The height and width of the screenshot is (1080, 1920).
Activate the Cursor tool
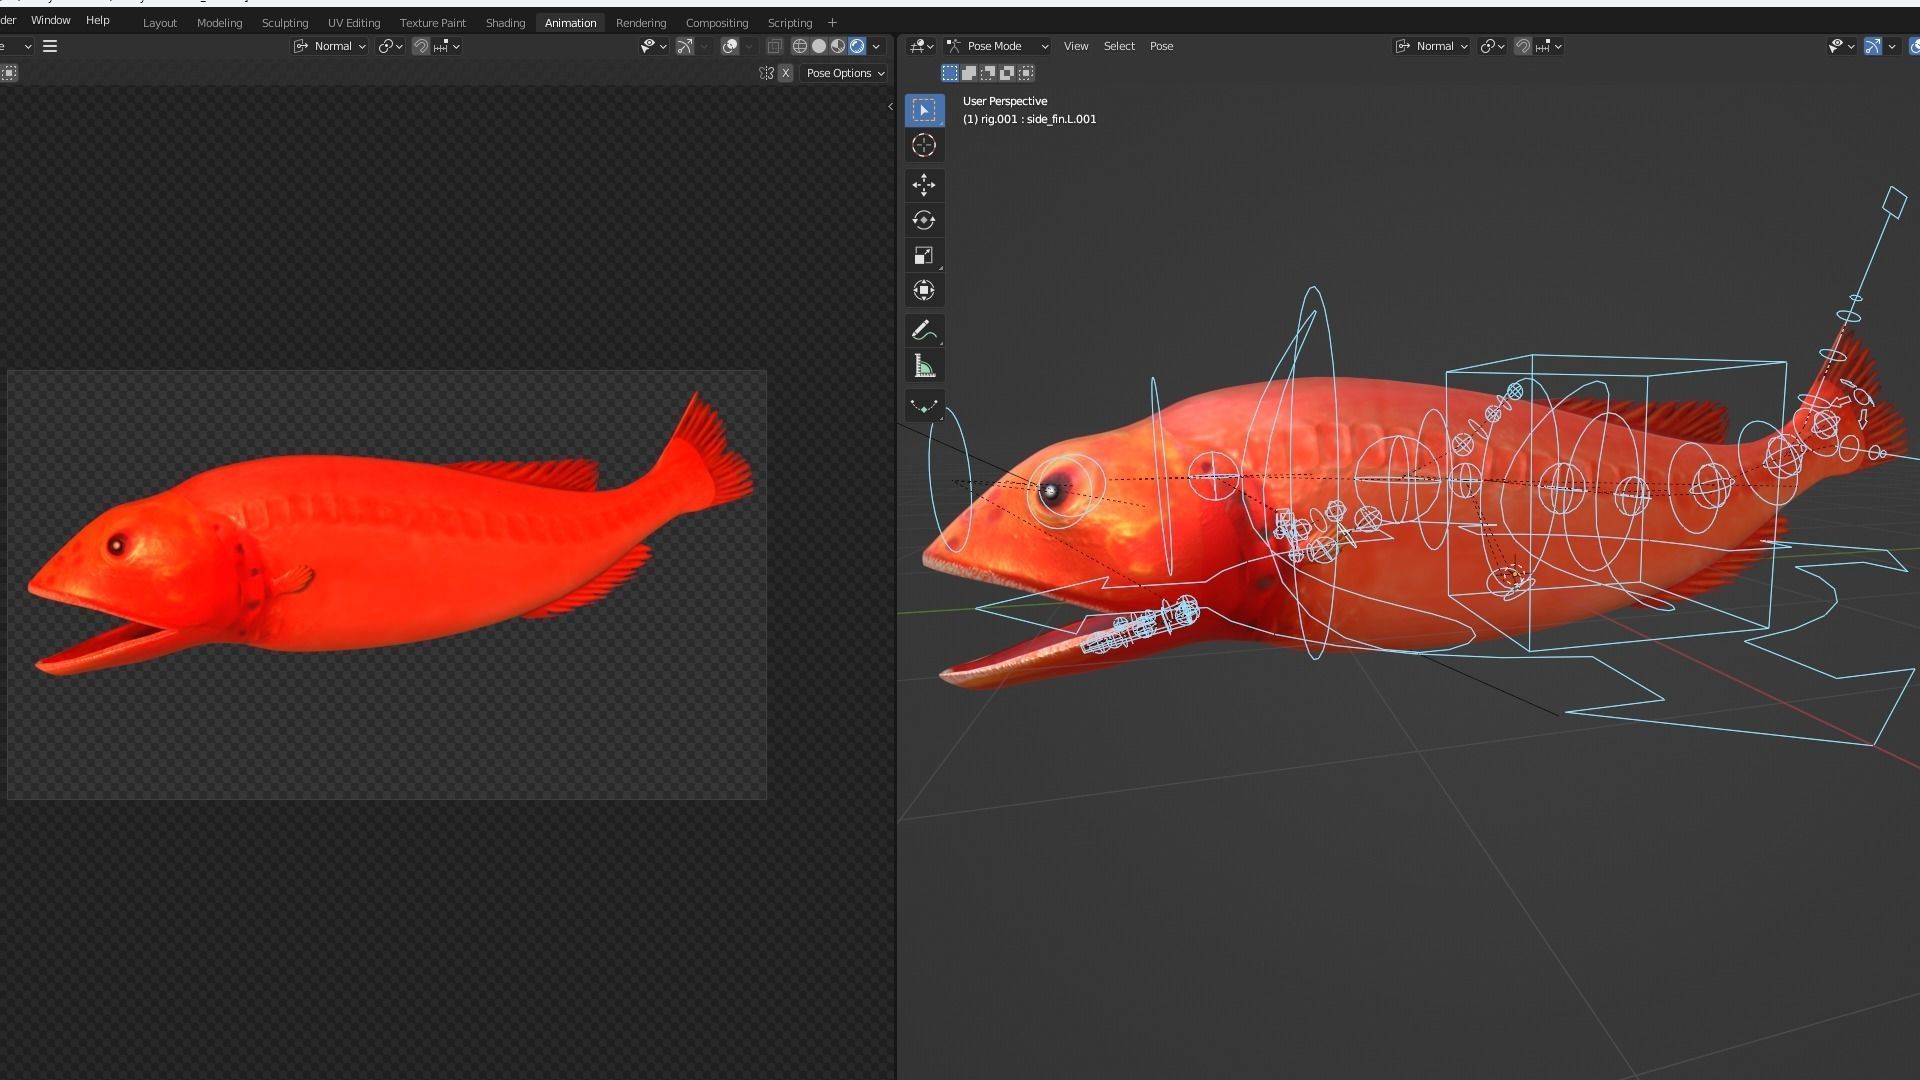pyautogui.click(x=924, y=145)
